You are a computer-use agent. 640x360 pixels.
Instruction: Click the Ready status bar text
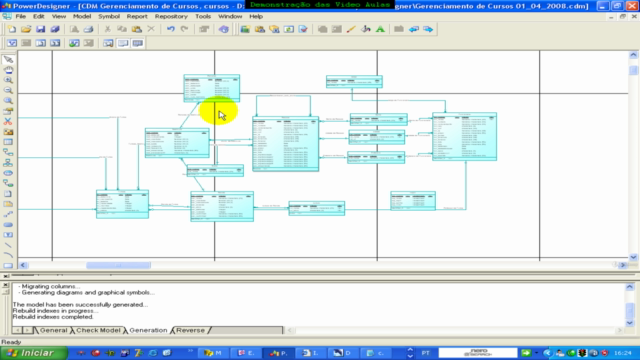tap(11, 342)
